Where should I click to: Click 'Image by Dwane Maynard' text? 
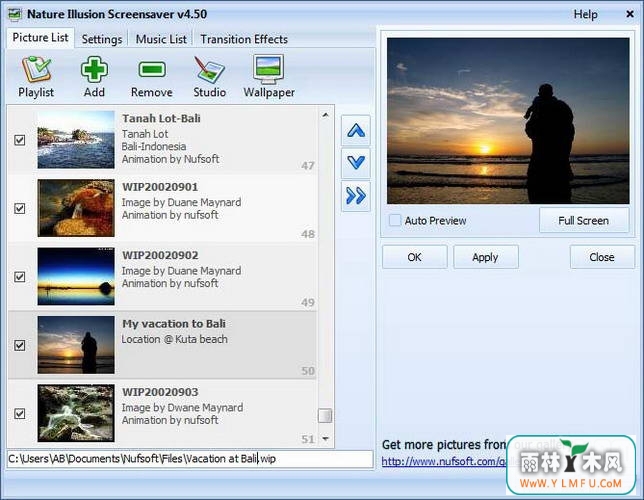(x=182, y=408)
